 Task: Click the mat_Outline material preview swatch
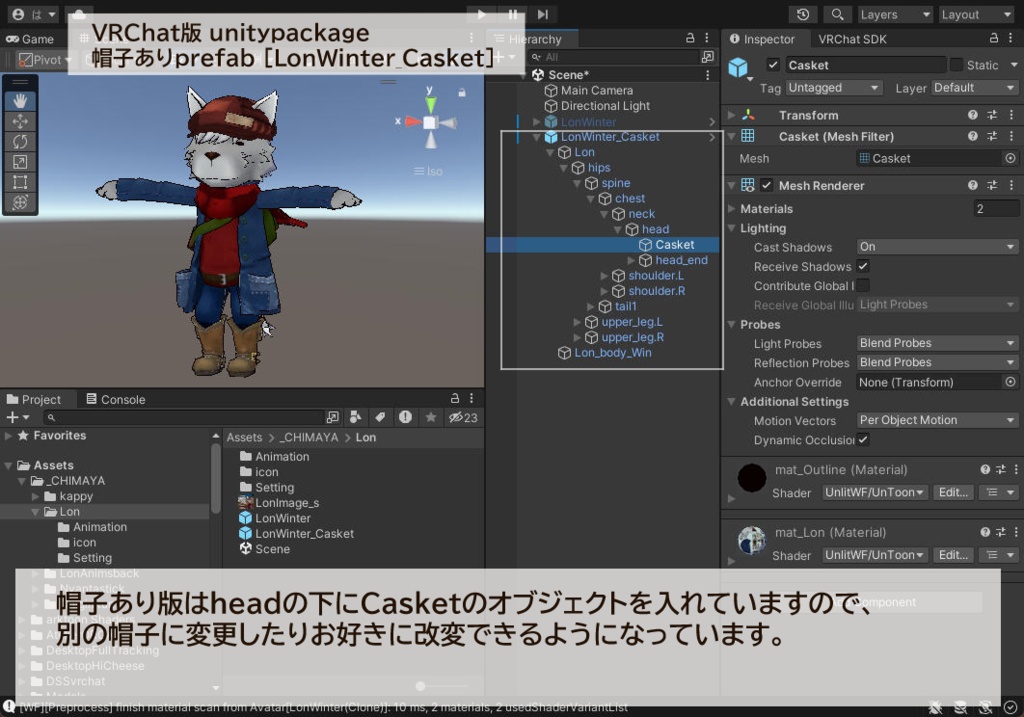tap(752, 477)
